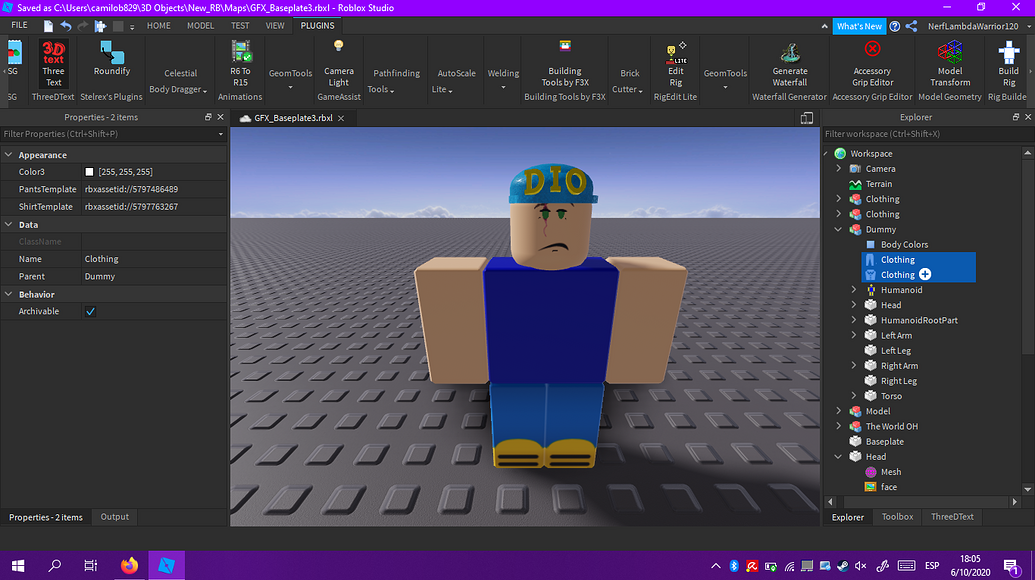Screen dimensions: 1035x580
Task: Open the Edit Rig Lite tool
Action: [x=676, y=64]
